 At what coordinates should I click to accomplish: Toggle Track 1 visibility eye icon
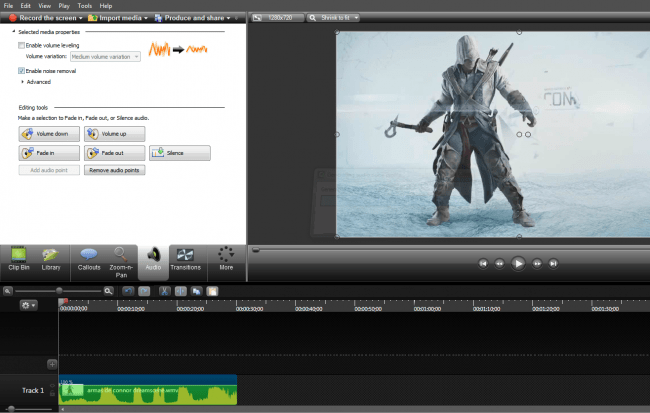[x=52, y=386]
